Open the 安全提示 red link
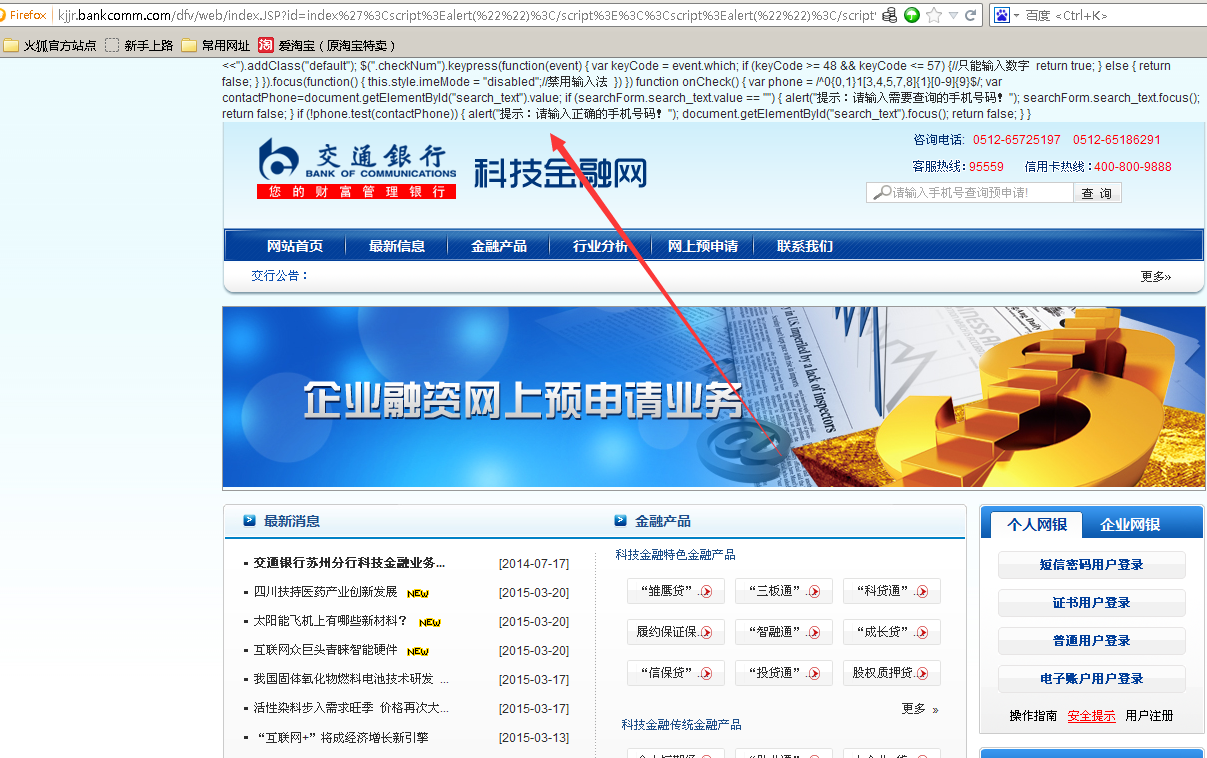 pyautogui.click(x=1091, y=716)
